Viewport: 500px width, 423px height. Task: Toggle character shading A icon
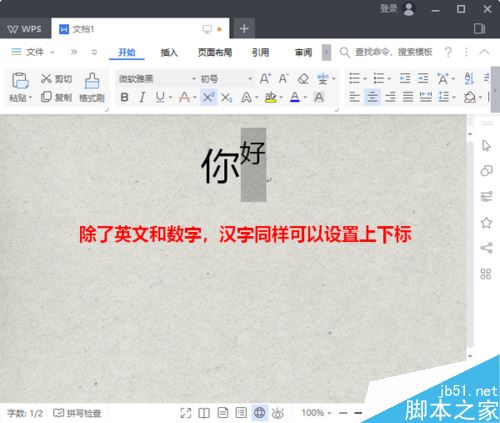319,97
